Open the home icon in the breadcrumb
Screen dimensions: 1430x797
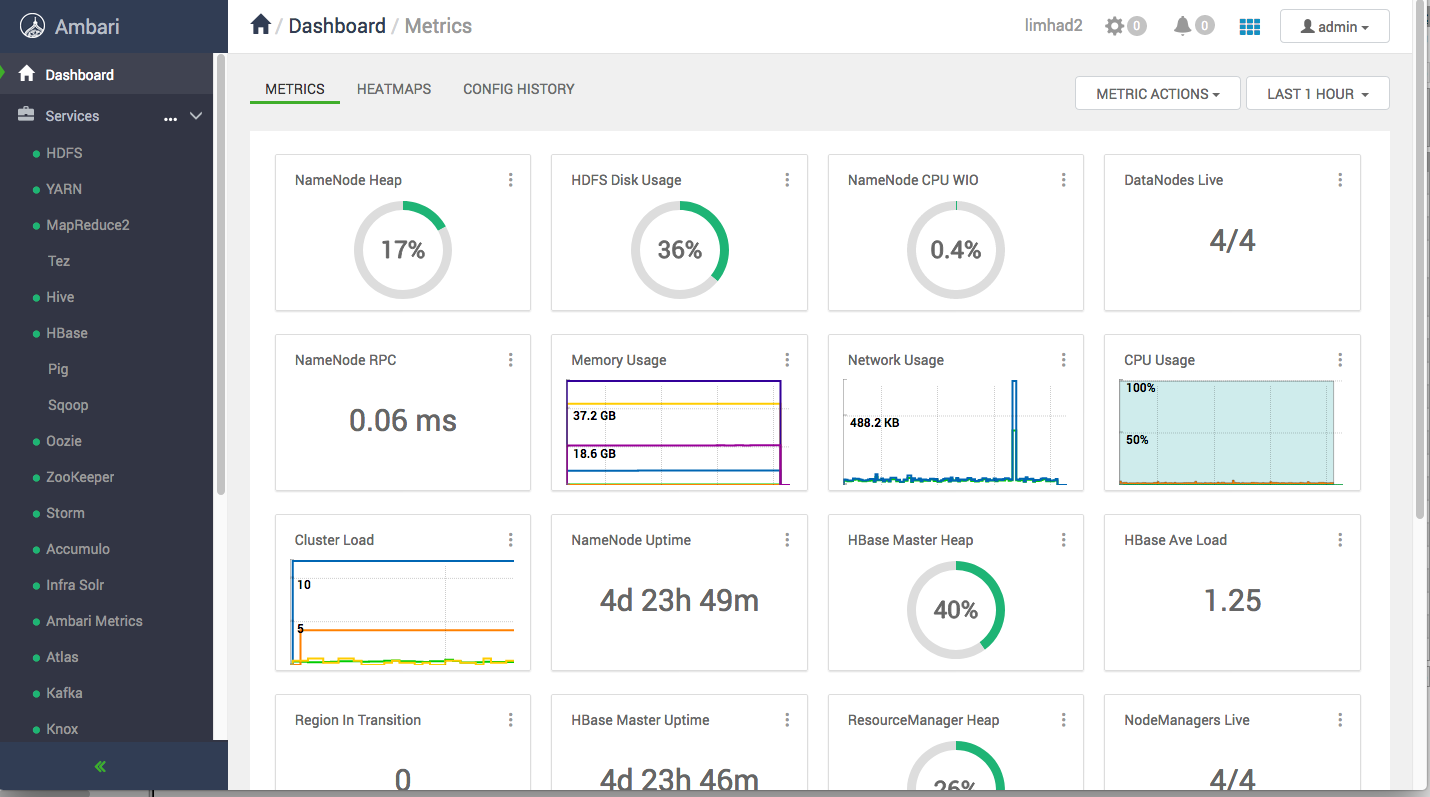point(261,25)
